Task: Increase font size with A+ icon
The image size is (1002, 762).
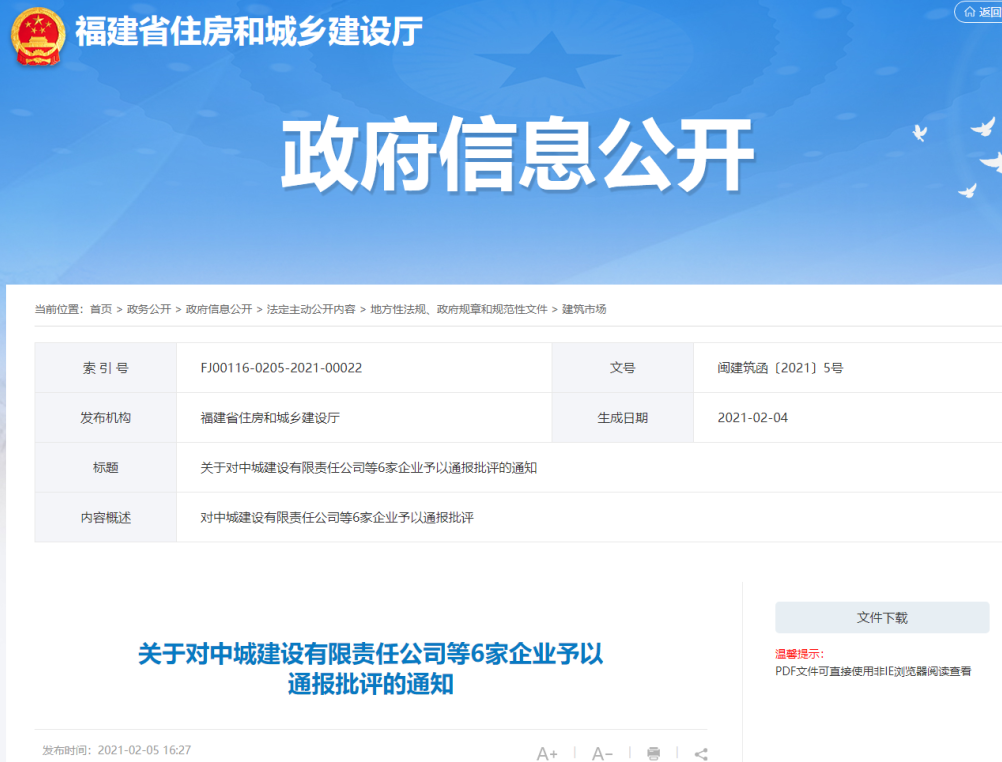Action: 547,753
